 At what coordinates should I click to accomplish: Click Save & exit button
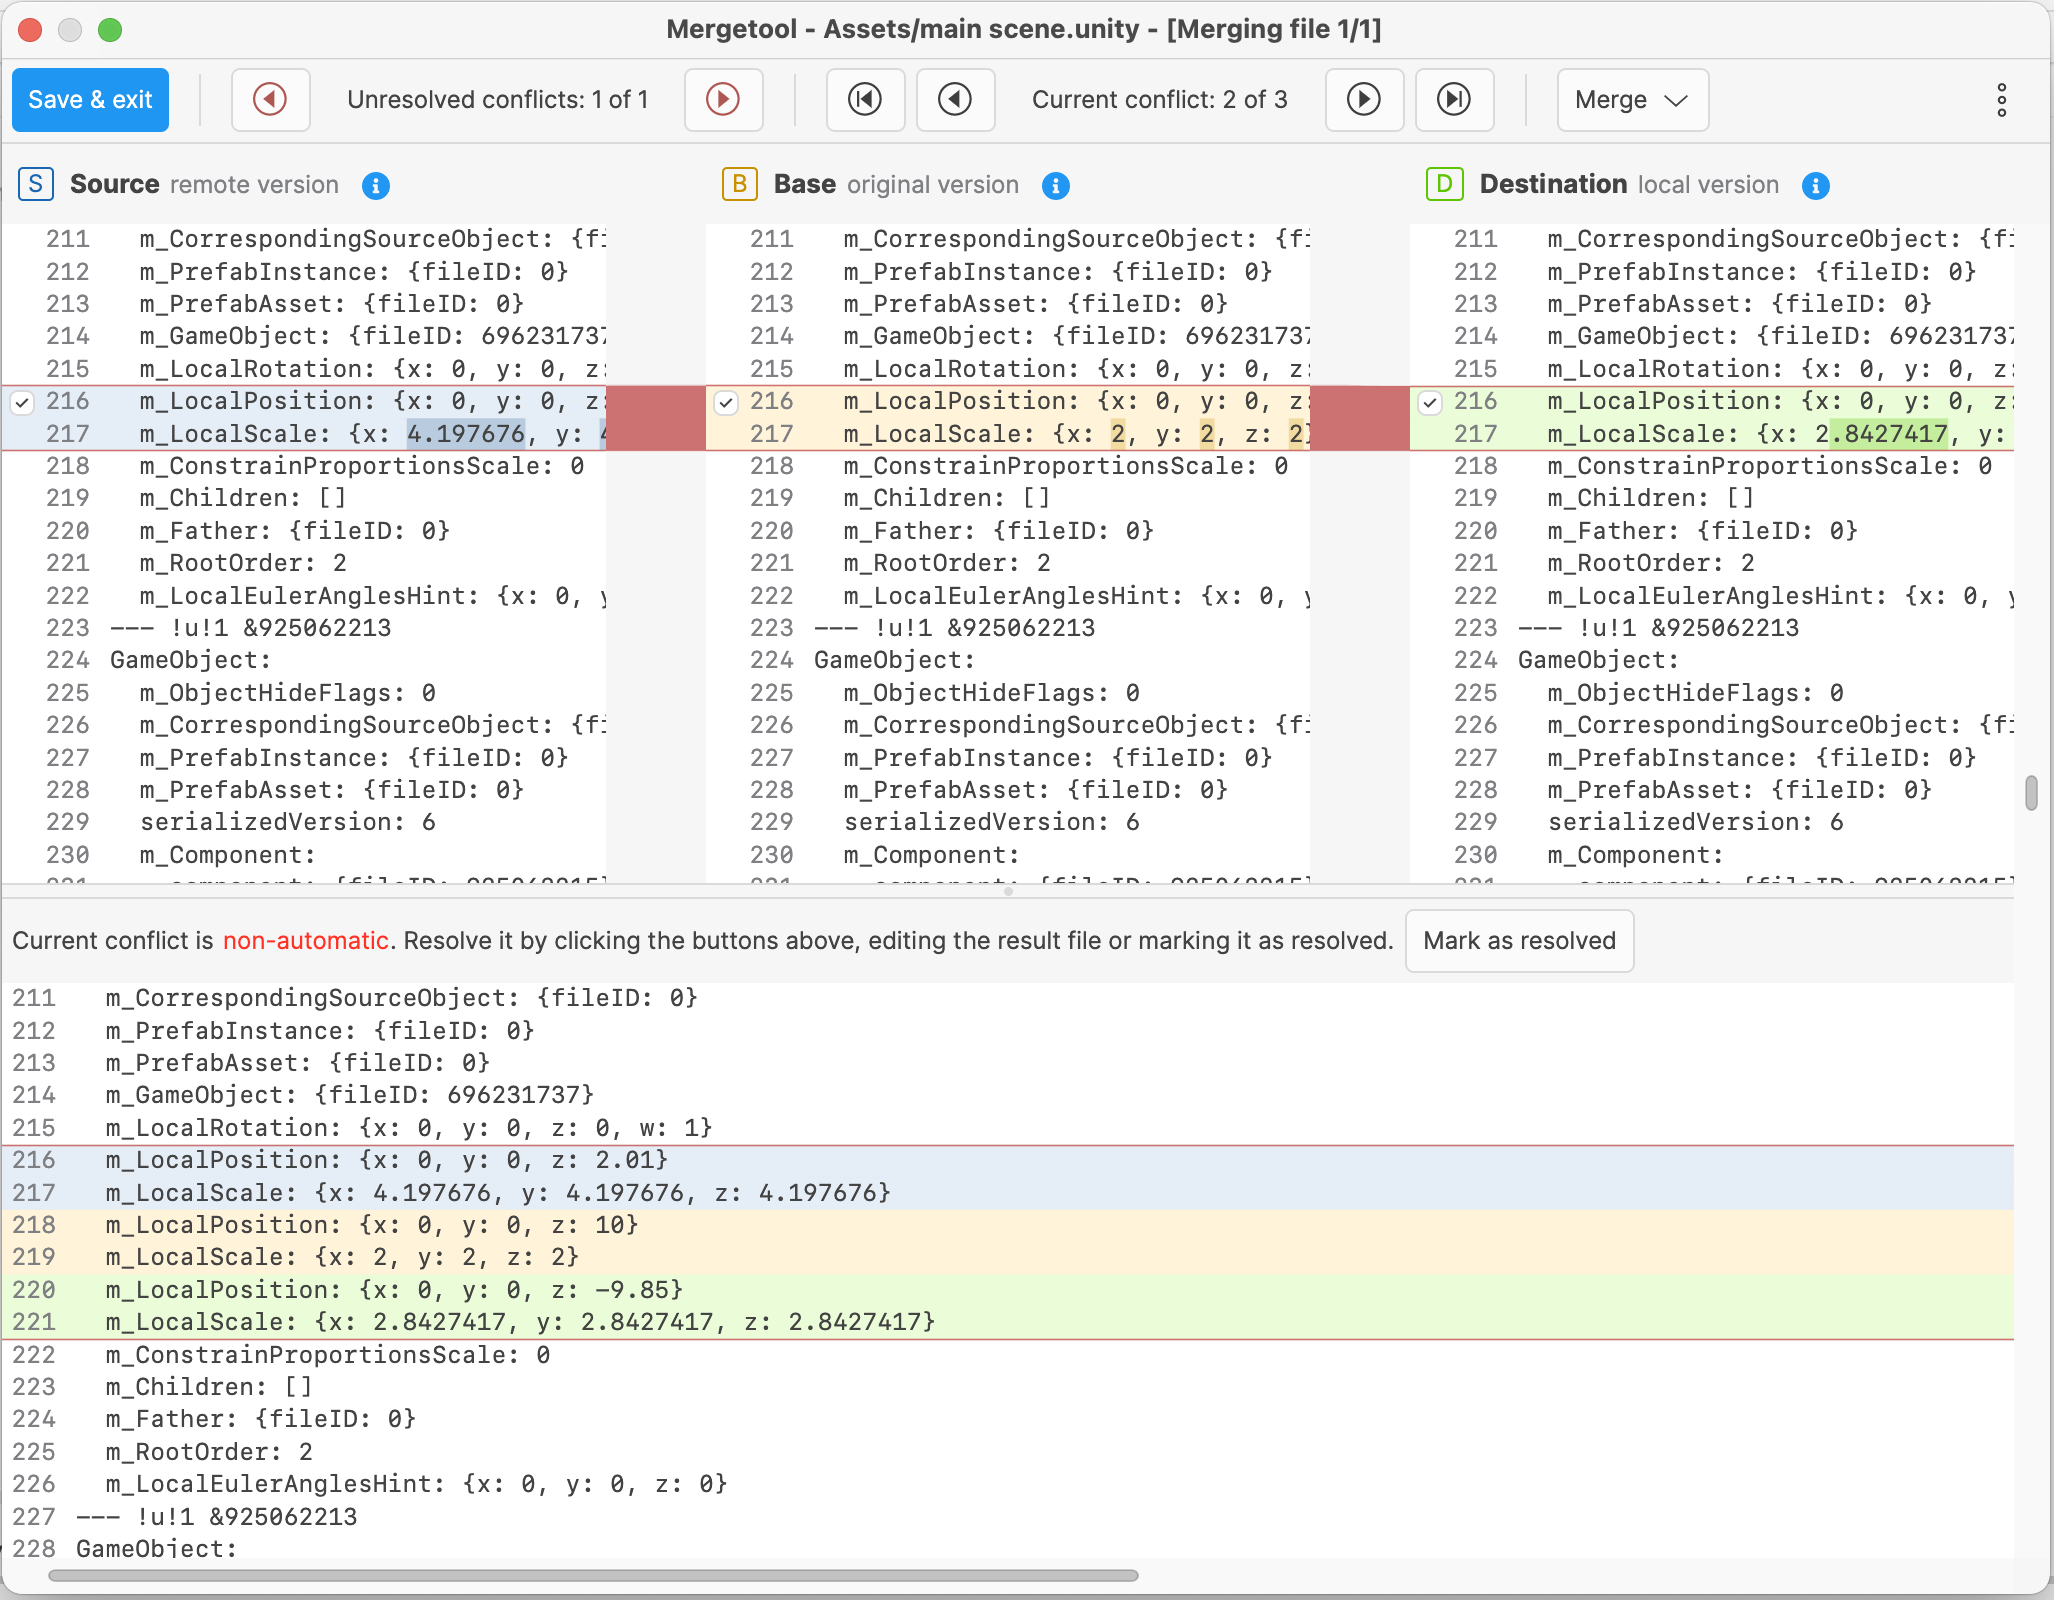coord(90,99)
